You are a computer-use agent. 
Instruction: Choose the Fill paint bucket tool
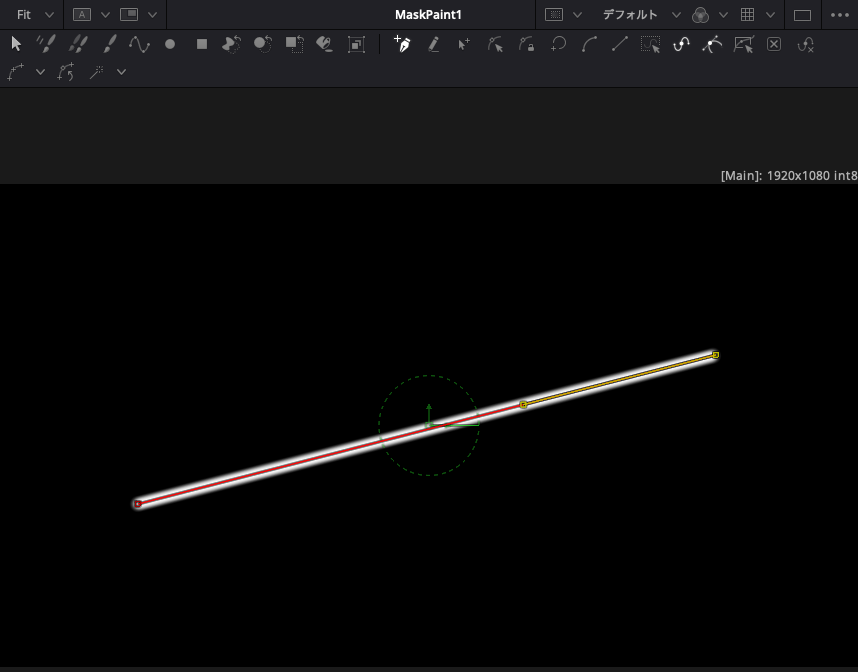point(324,44)
